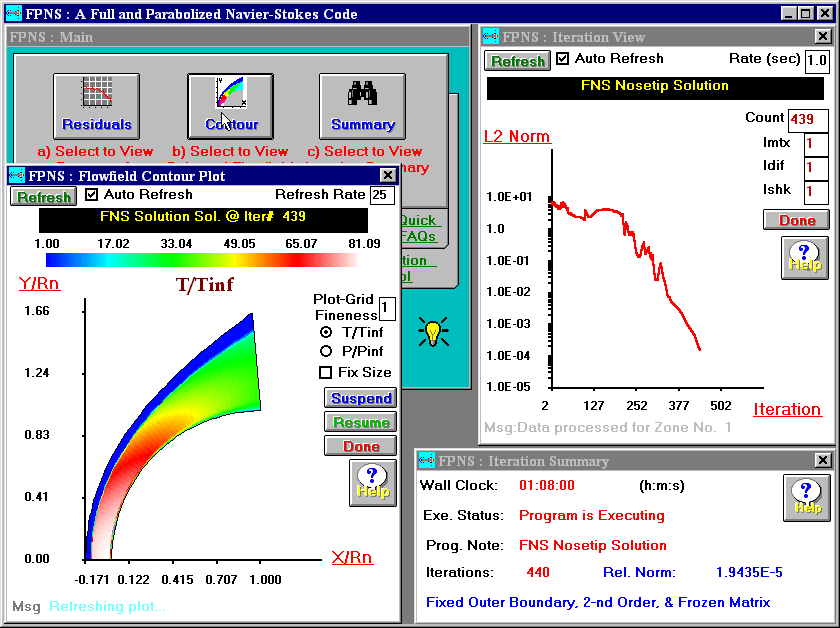840x628 pixels.
Task: Click the Resume button
Action: (361, 422)
